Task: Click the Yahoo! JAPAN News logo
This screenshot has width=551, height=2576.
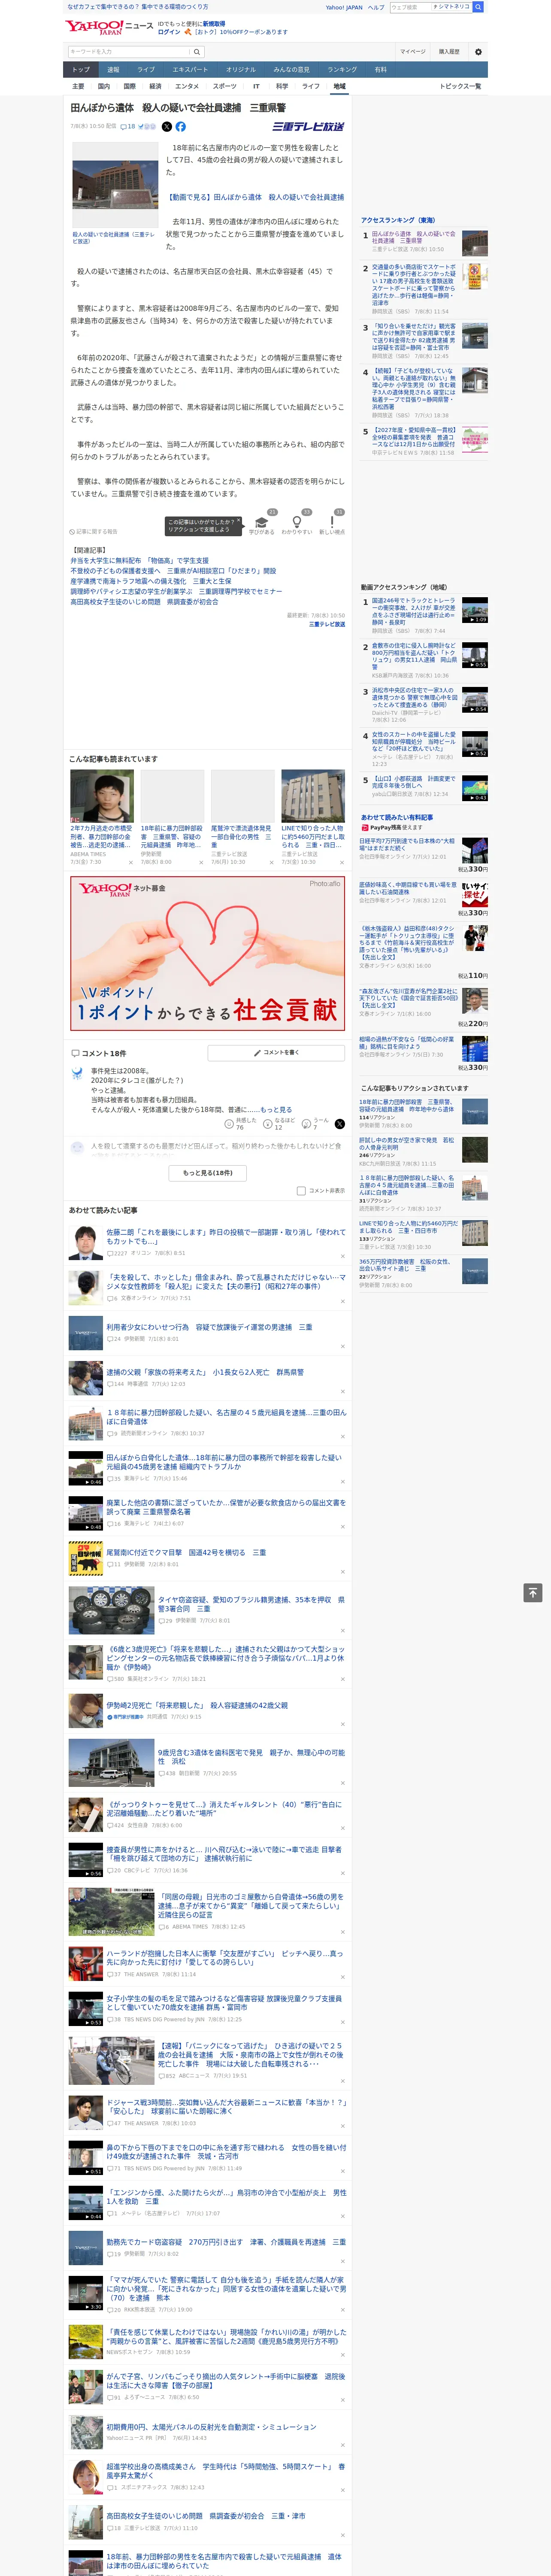Action: coord(109,27)
